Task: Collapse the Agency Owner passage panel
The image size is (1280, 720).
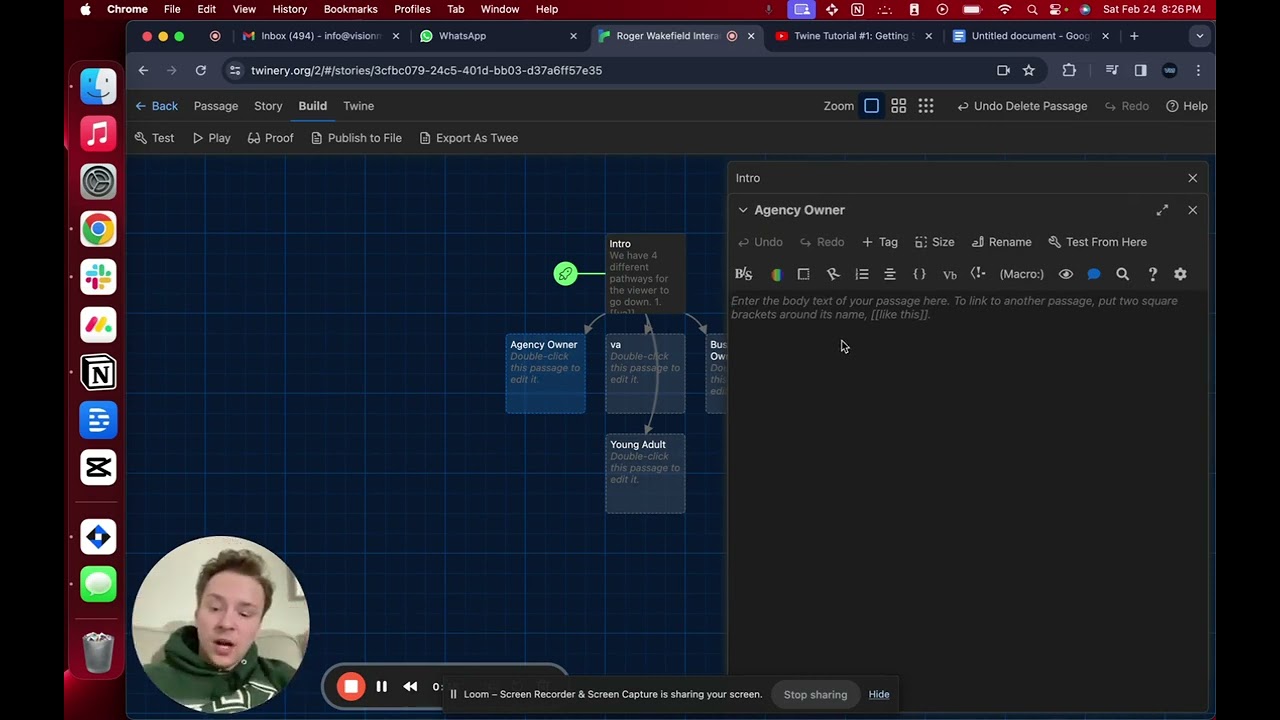Action: click(x=743, y=210)
